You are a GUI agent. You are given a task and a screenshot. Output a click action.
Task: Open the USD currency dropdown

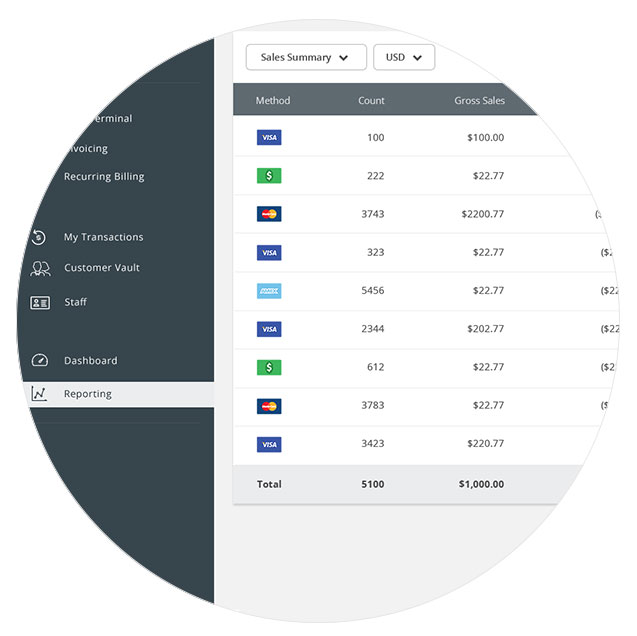pyautogui.click(x=404, y=57)
